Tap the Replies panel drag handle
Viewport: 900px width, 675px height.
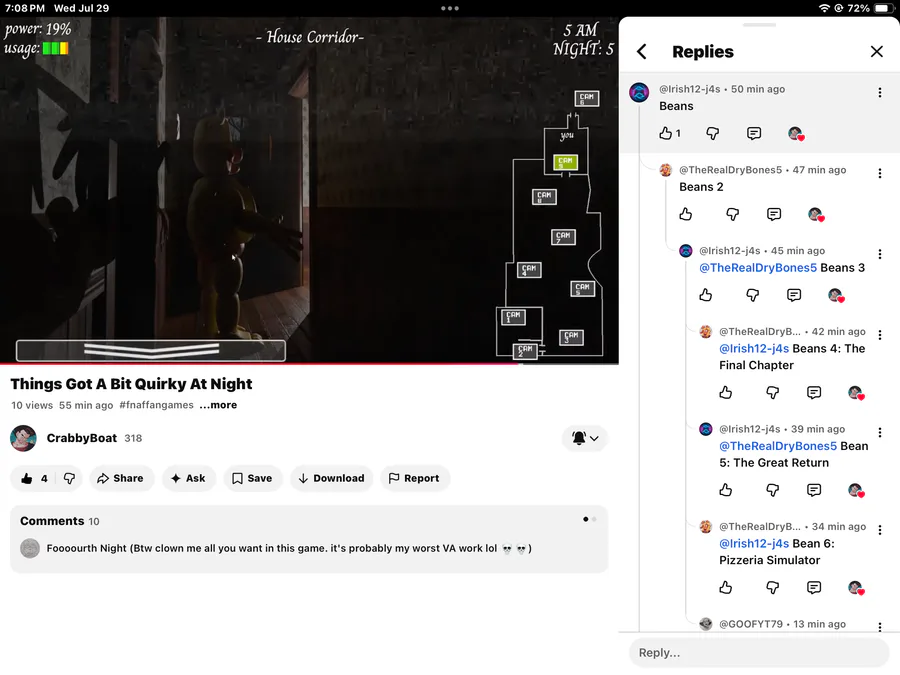(x=759, y=25)
